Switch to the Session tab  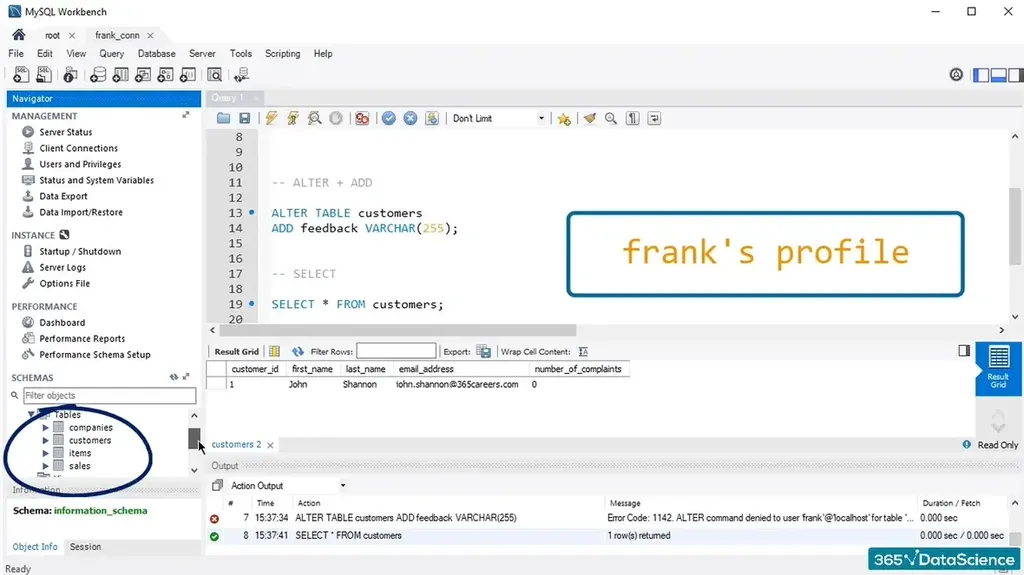tap(85, 547)
